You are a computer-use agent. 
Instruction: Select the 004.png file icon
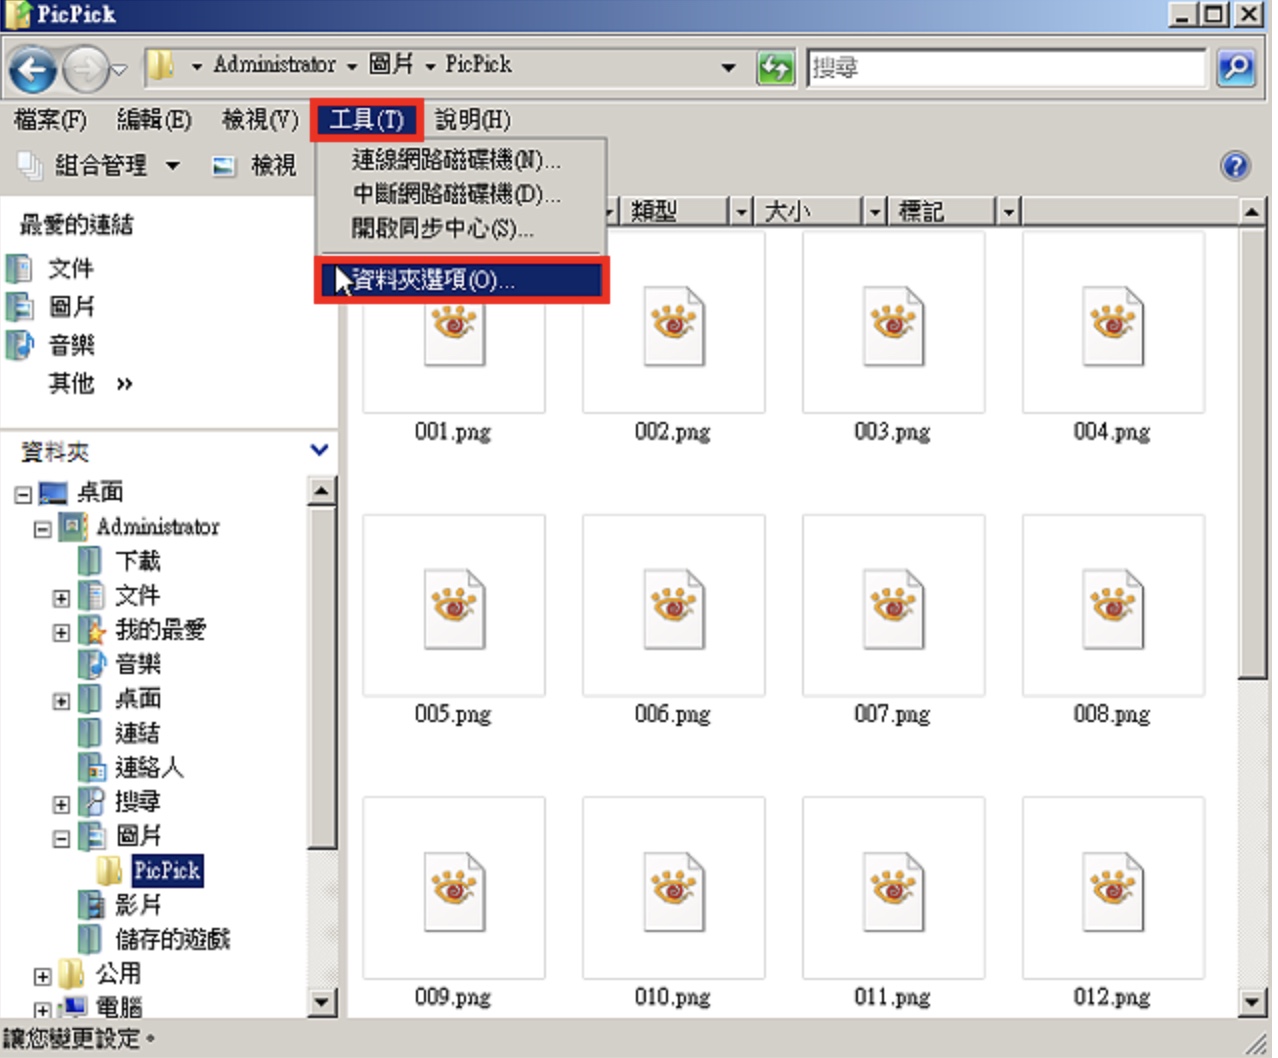(x=1113, y=325)
